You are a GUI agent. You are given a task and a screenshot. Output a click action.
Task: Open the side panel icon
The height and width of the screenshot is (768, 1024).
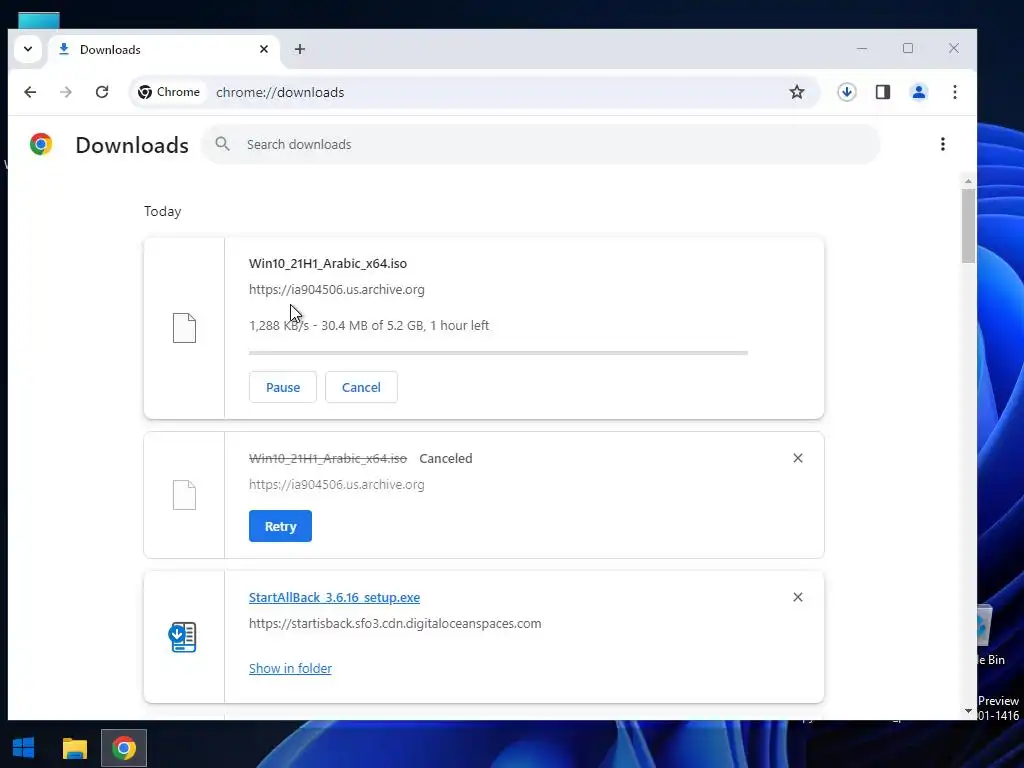883,92
